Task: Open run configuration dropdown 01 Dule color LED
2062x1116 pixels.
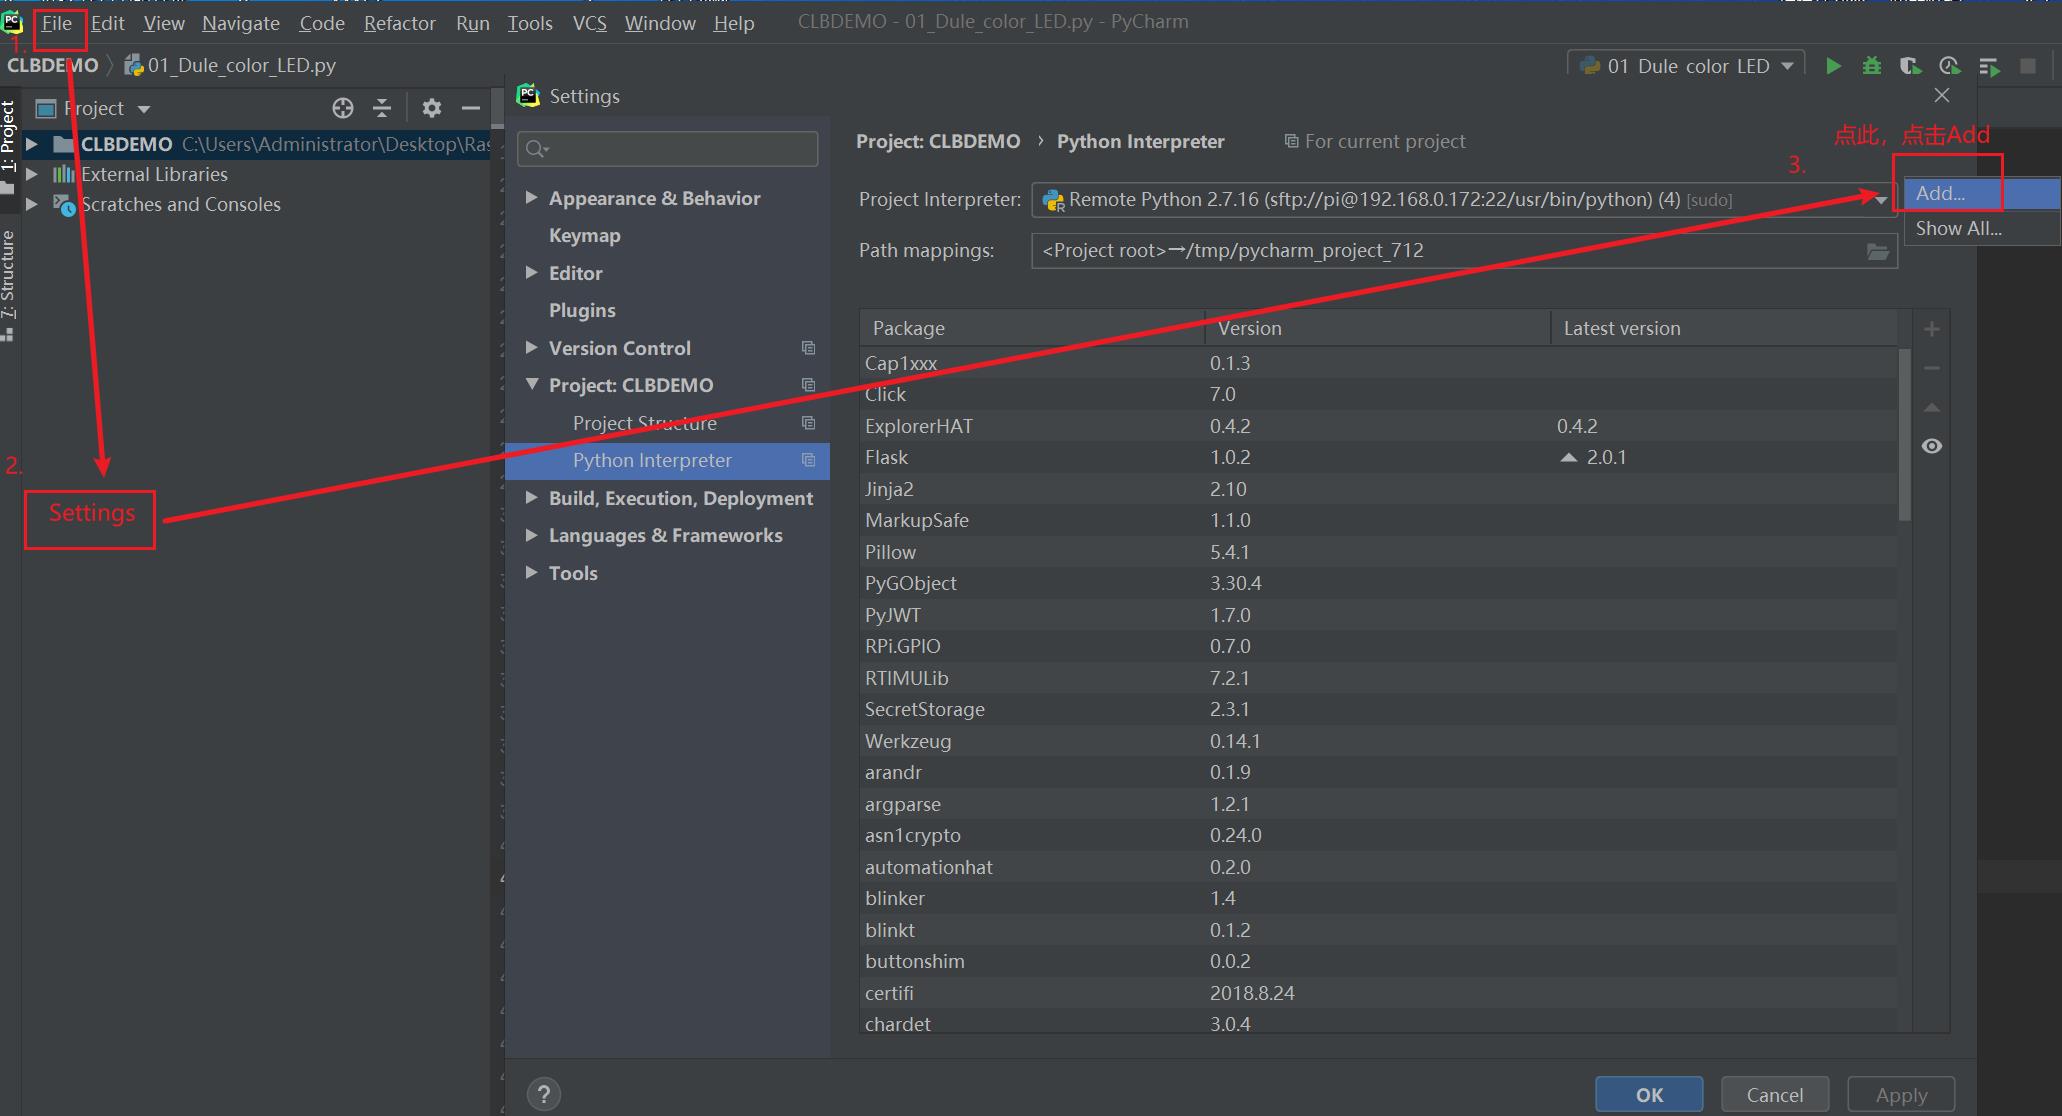Action: click(x=1686, y=66)
